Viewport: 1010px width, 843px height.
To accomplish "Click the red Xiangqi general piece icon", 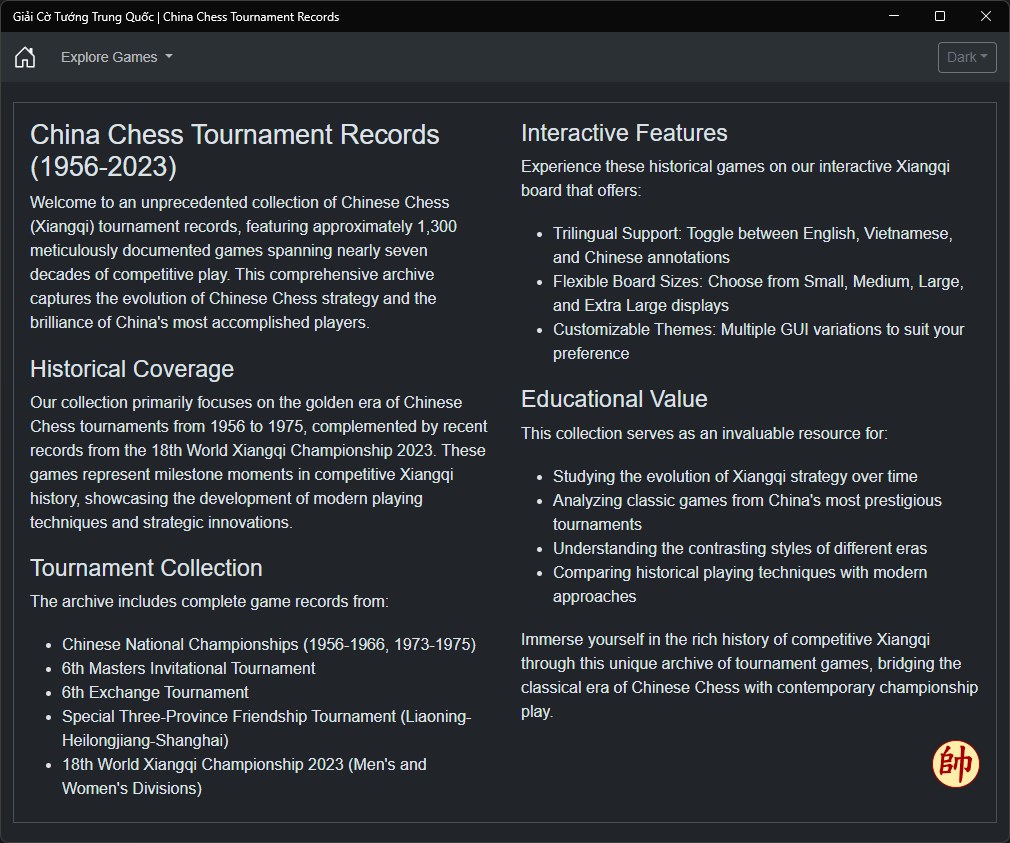I will [955, 765].
